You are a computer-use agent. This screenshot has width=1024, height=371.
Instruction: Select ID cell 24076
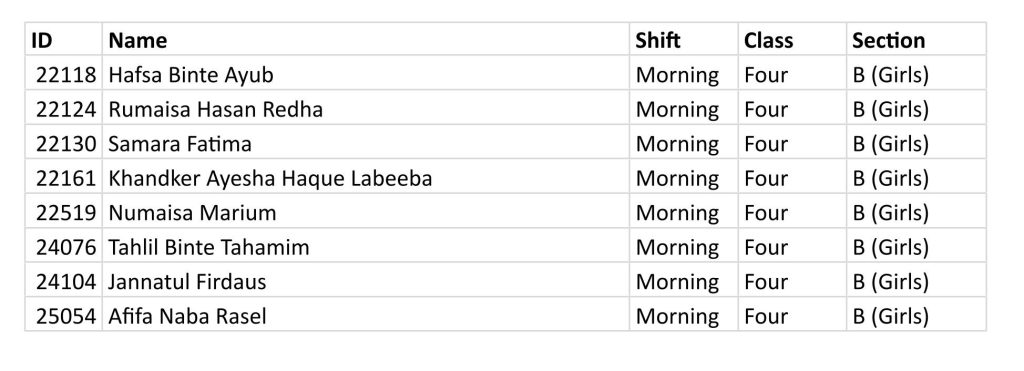63,246
